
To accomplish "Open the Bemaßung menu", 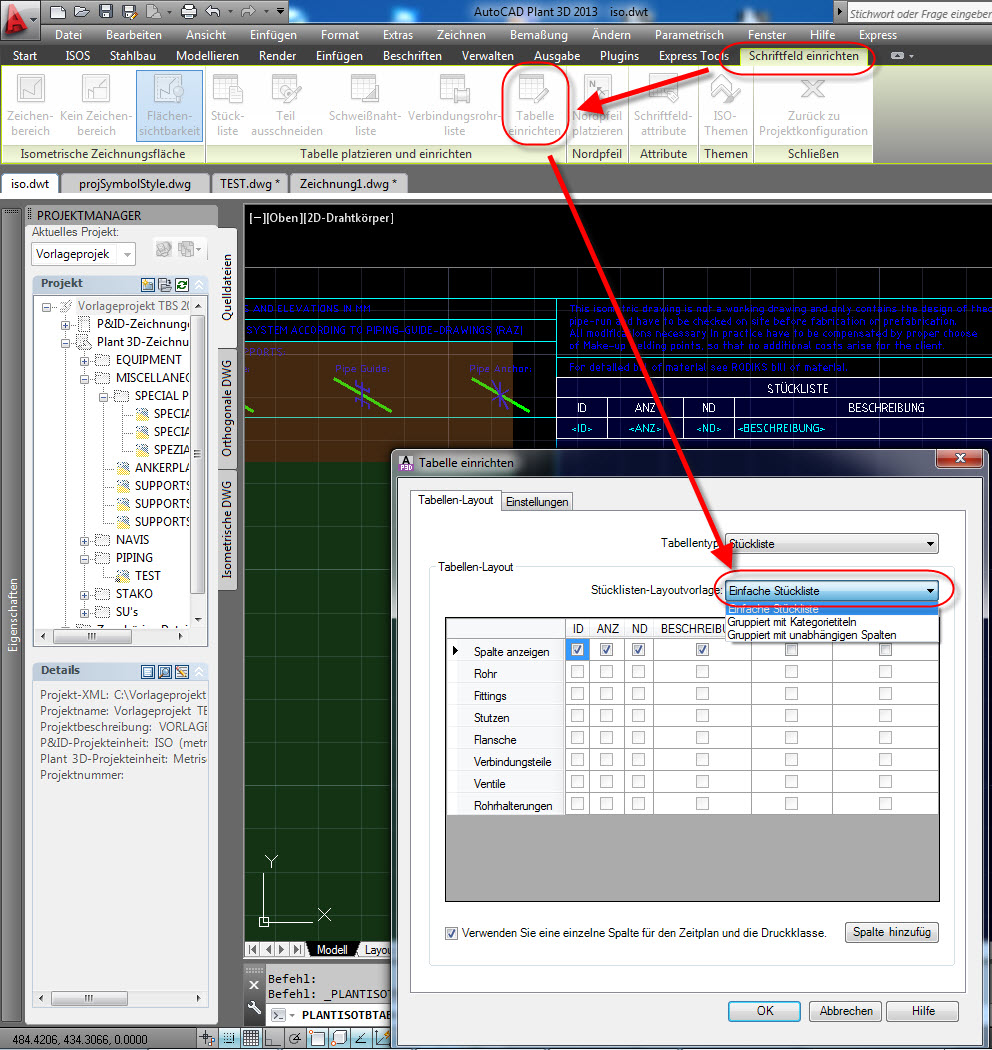I will [539, 35].
